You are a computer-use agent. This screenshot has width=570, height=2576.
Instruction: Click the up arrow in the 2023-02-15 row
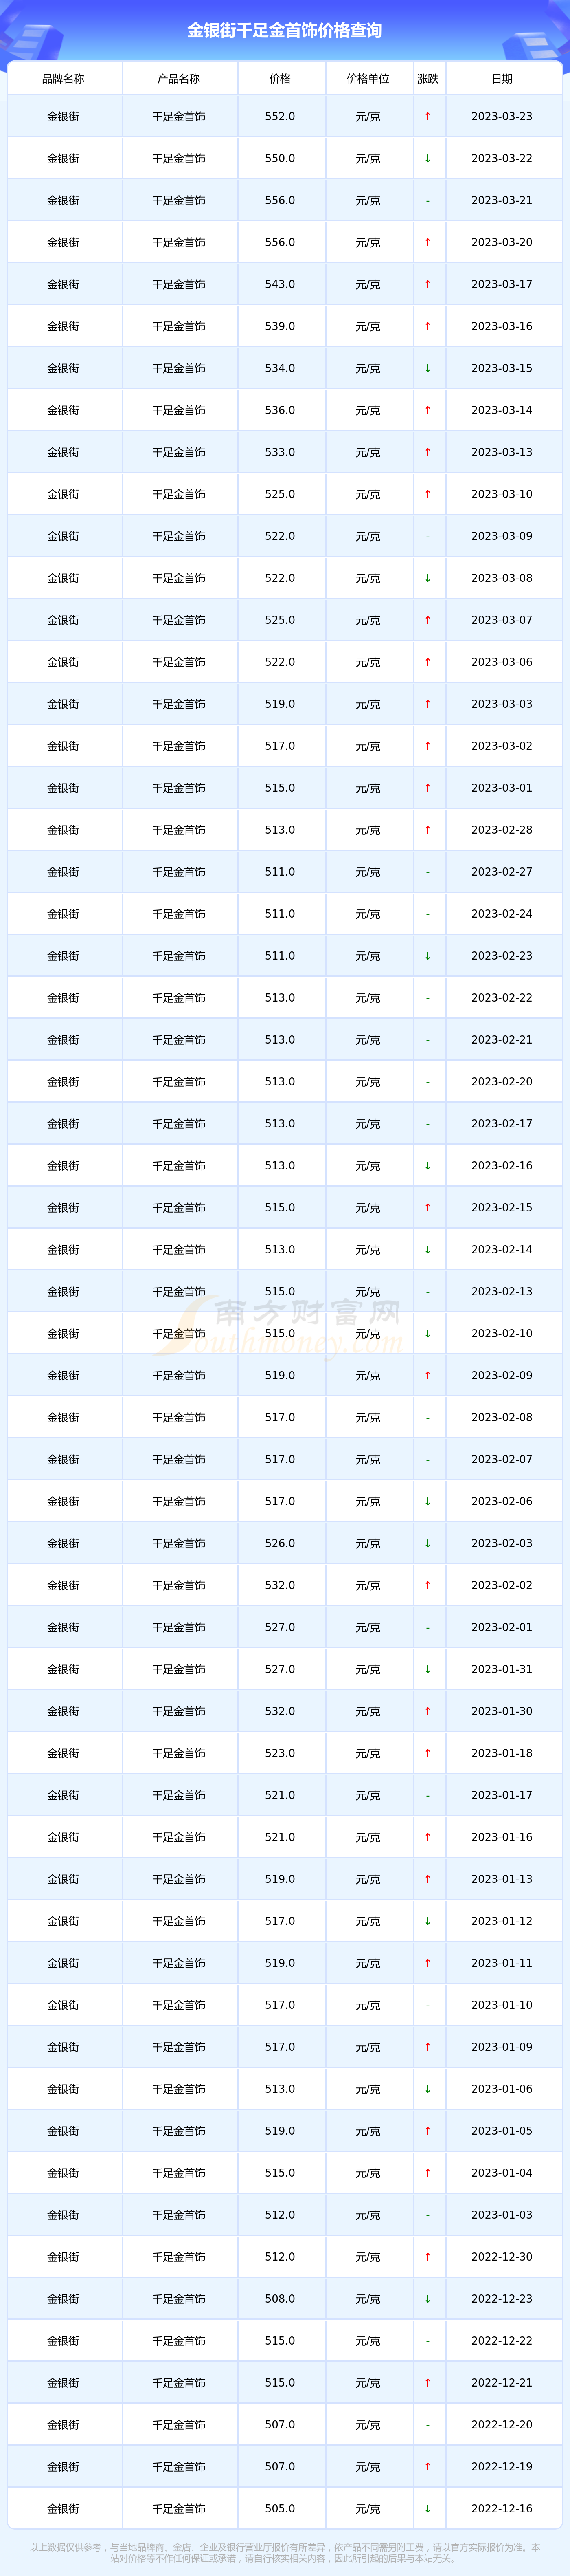click(x=428, y=1209)
